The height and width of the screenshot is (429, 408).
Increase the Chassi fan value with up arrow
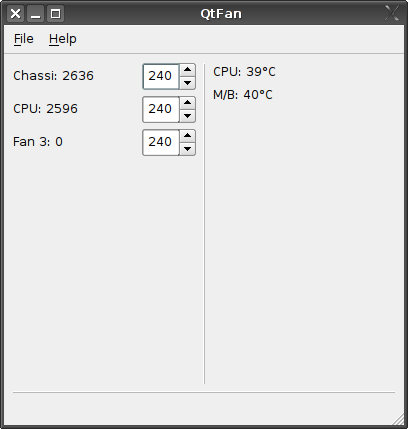(x=187, y=70)
